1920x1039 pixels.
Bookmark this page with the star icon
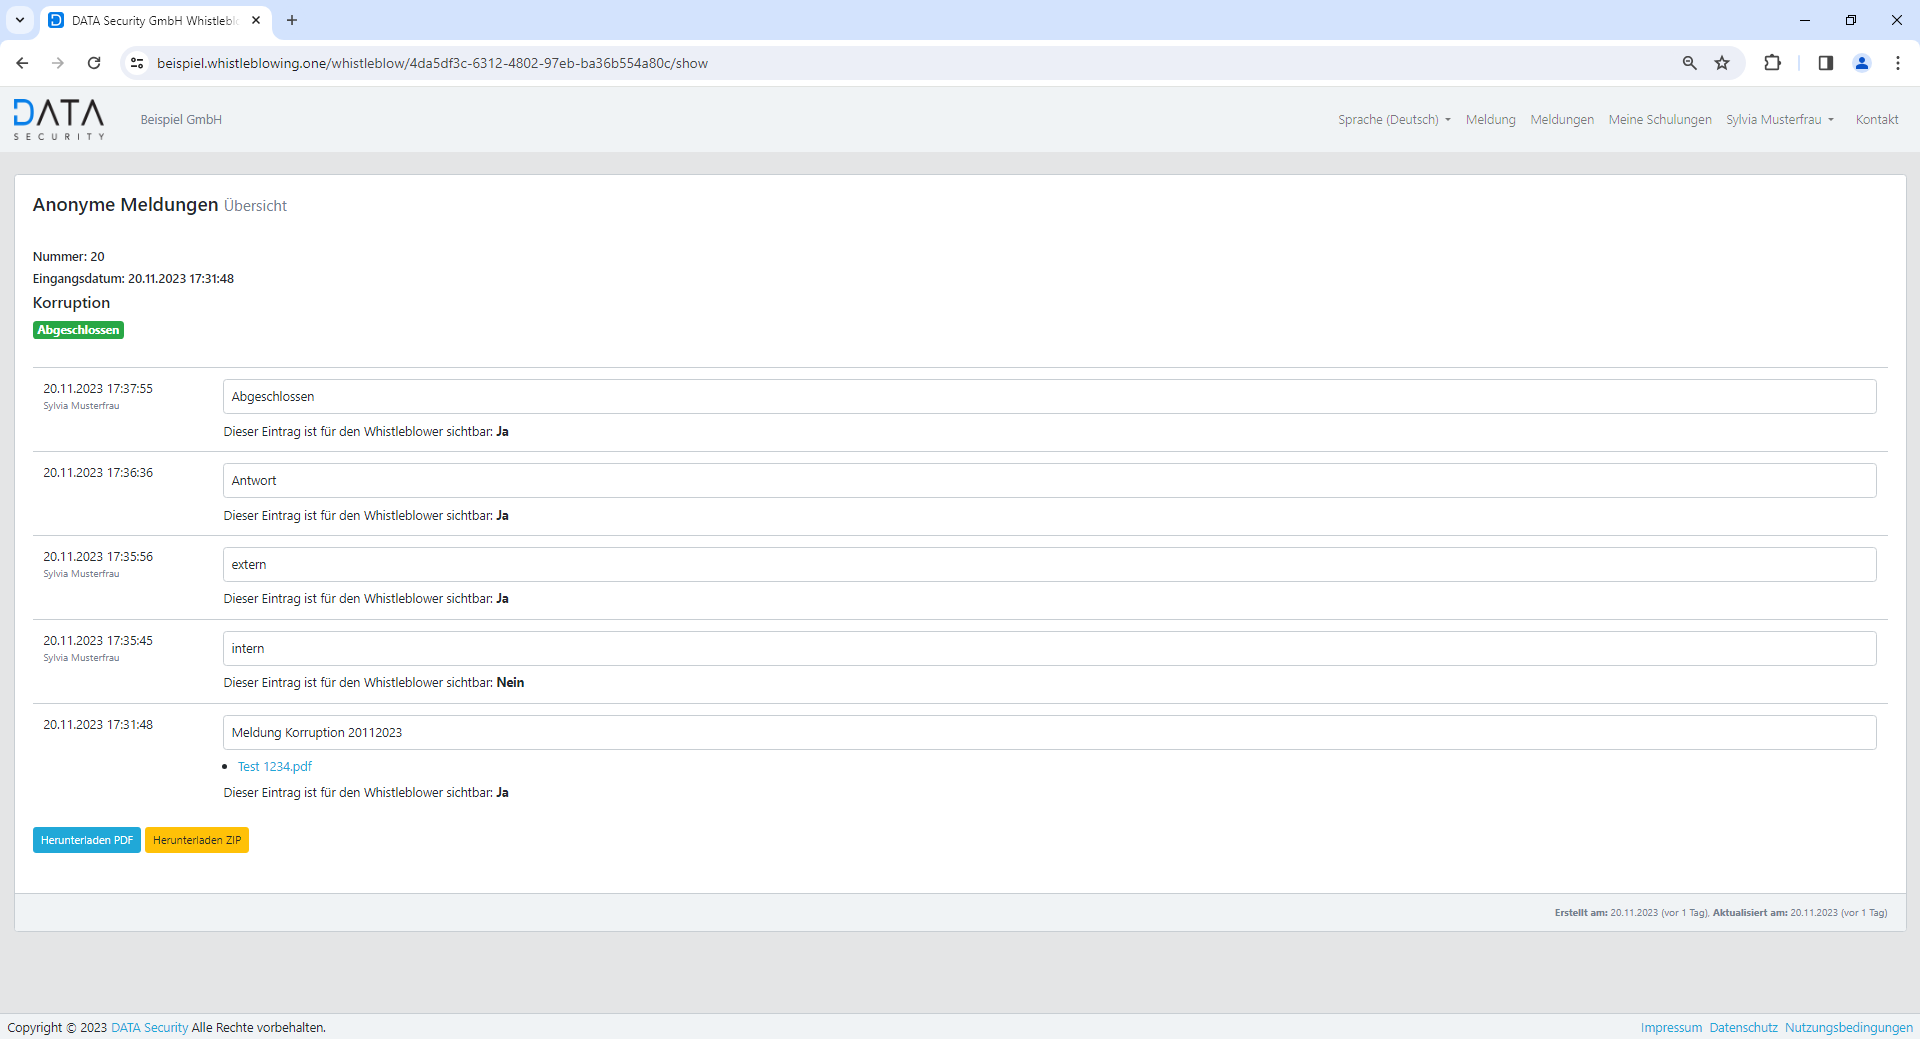tap(1722, 63)
